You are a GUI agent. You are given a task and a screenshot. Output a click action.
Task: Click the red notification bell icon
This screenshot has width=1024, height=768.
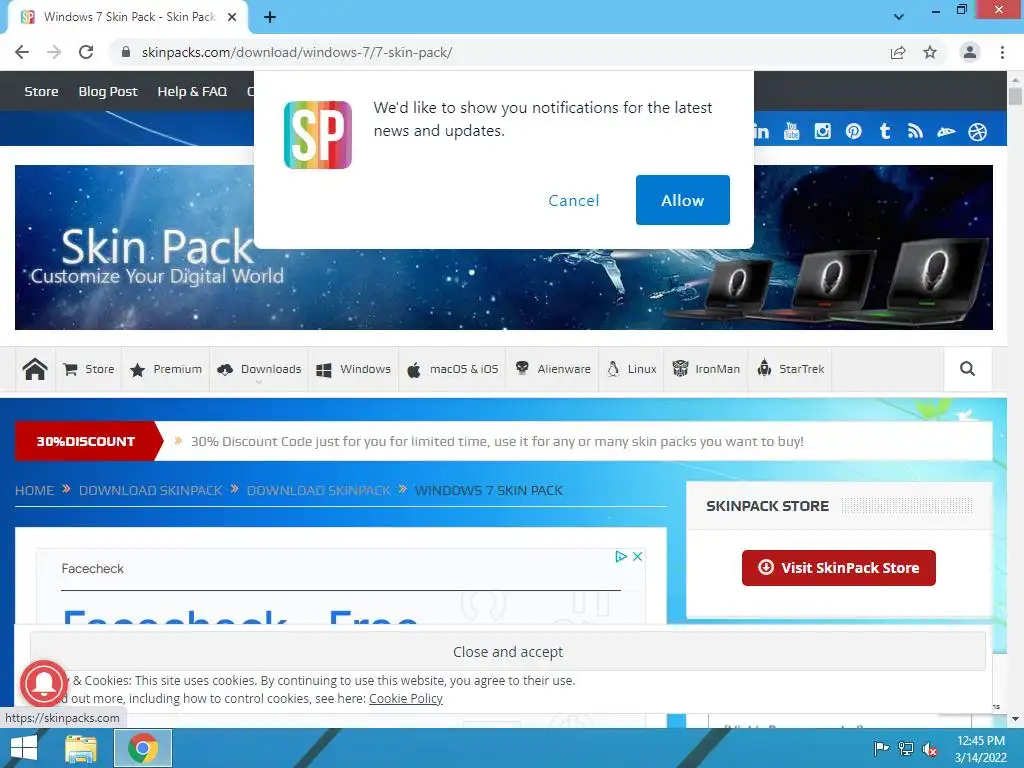point(44,683)
